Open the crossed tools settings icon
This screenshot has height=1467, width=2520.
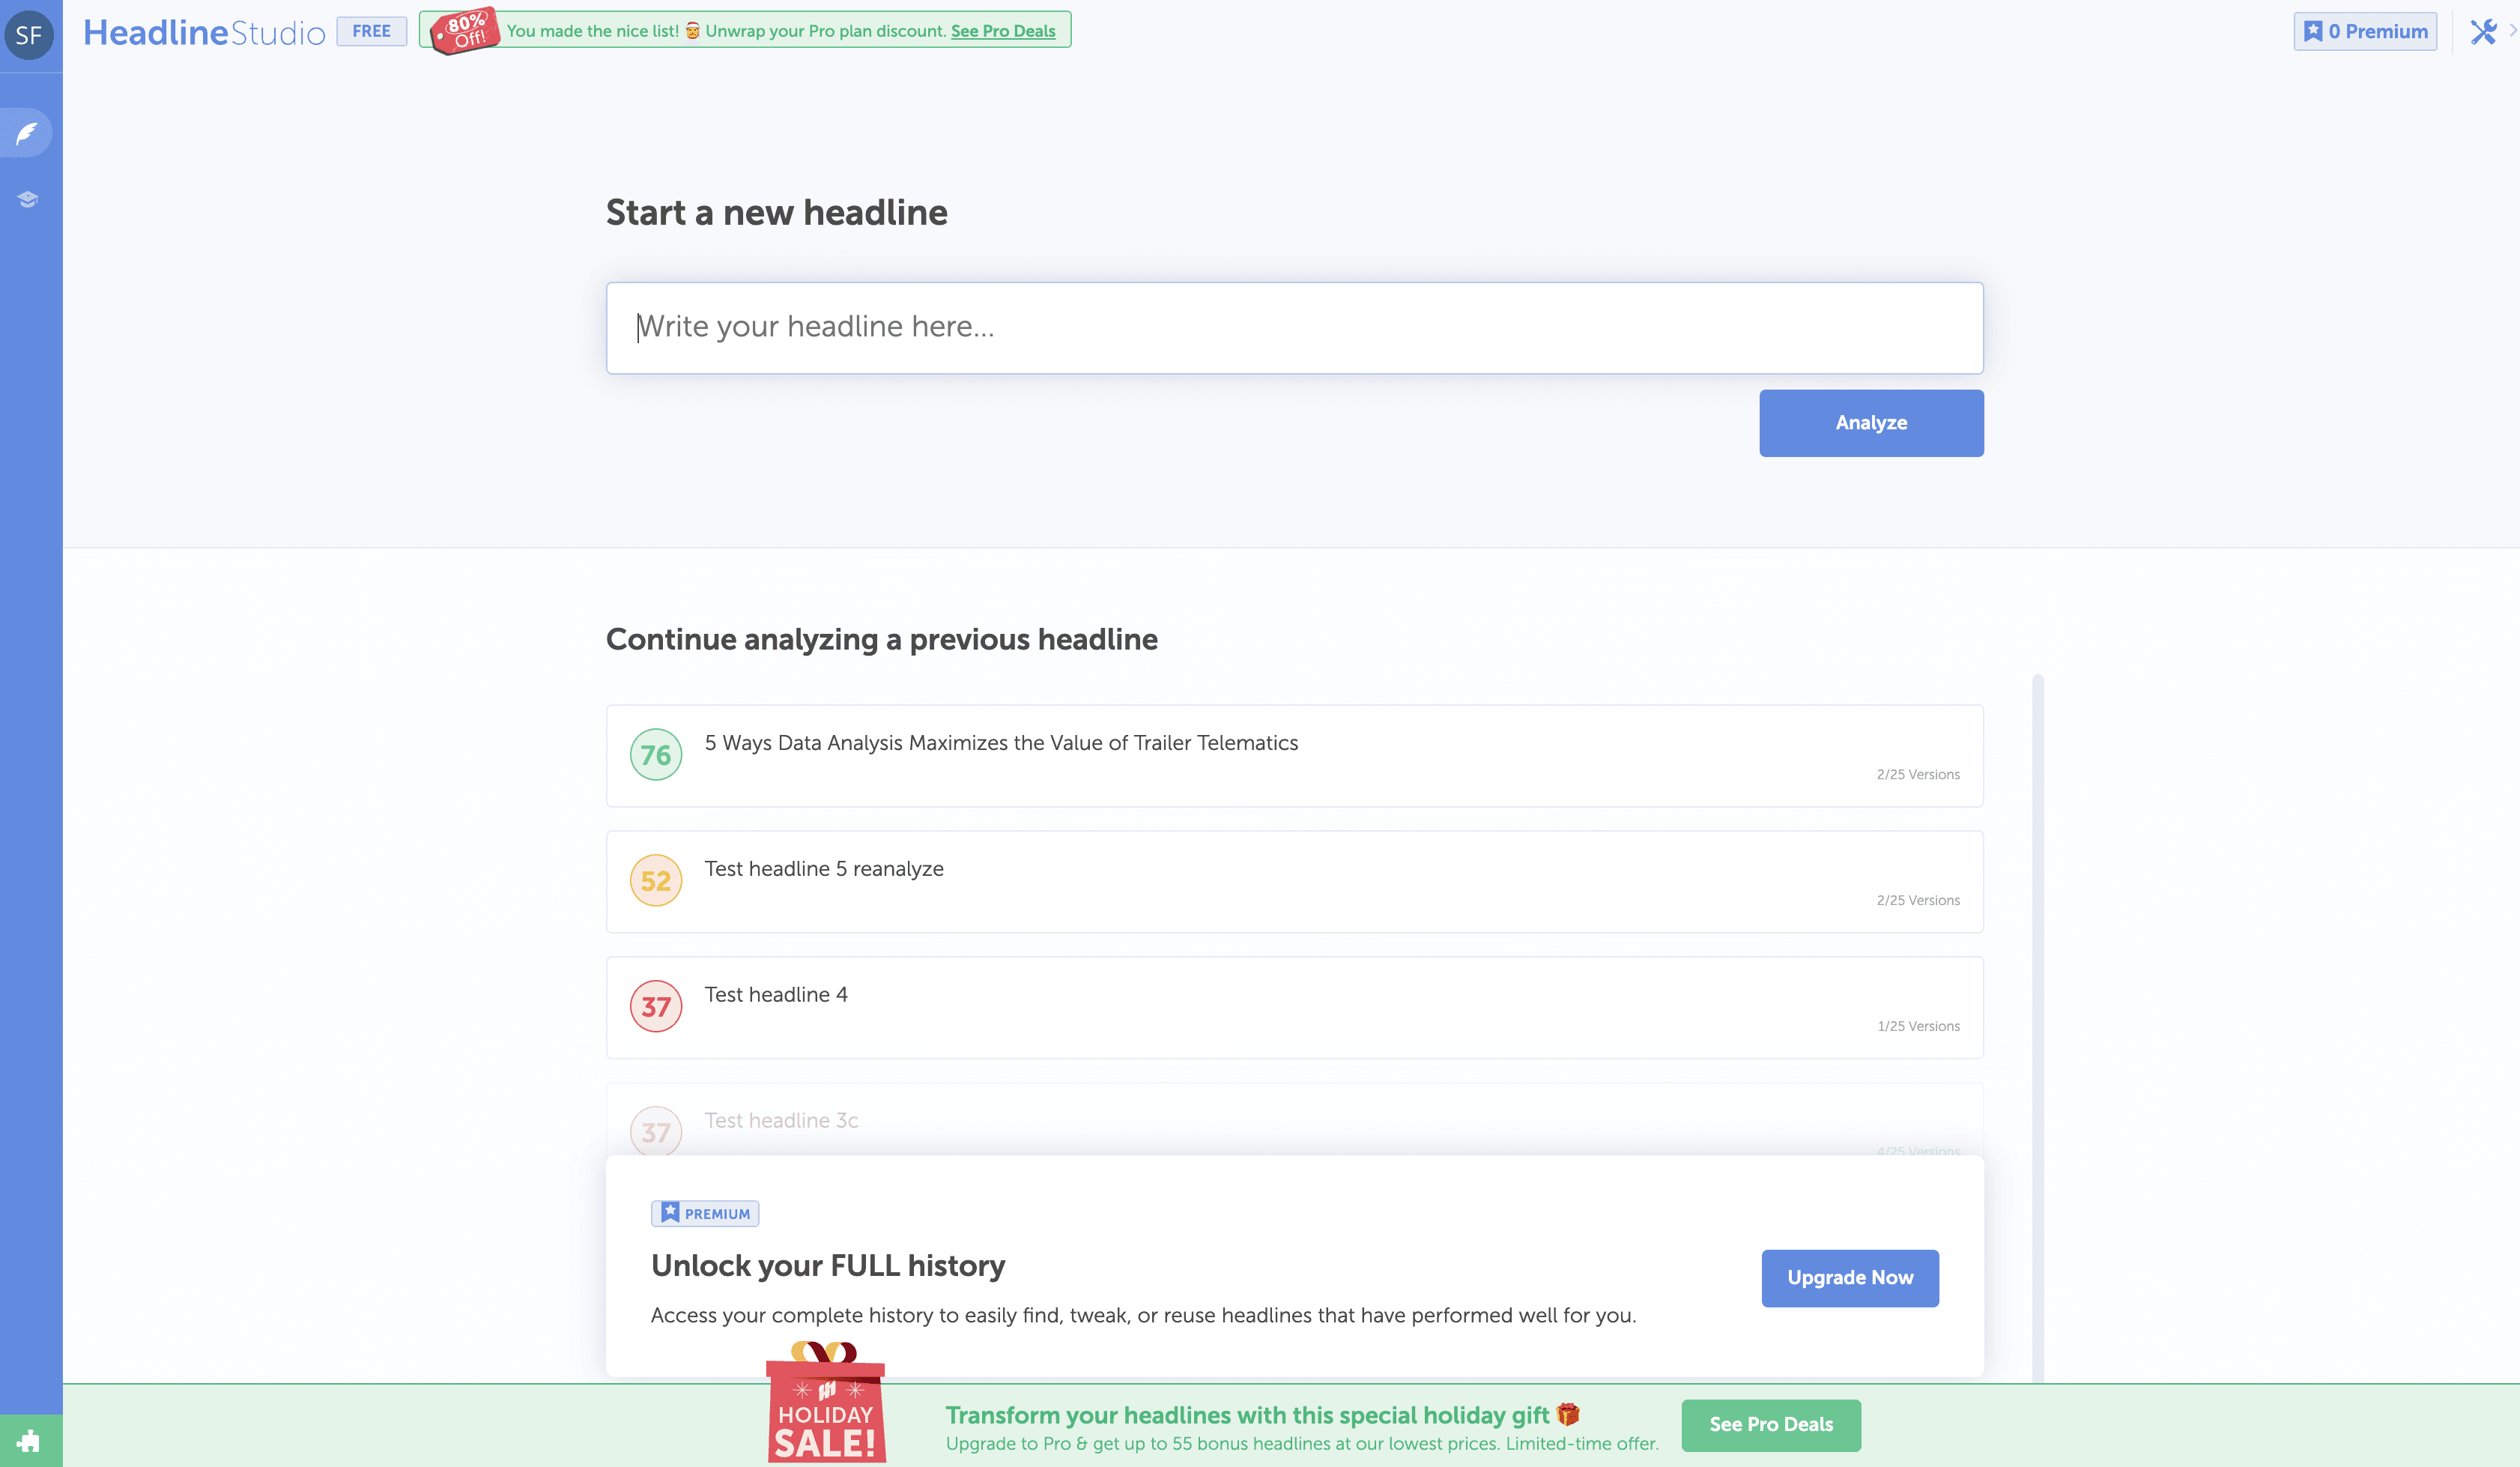(2482, 32)
